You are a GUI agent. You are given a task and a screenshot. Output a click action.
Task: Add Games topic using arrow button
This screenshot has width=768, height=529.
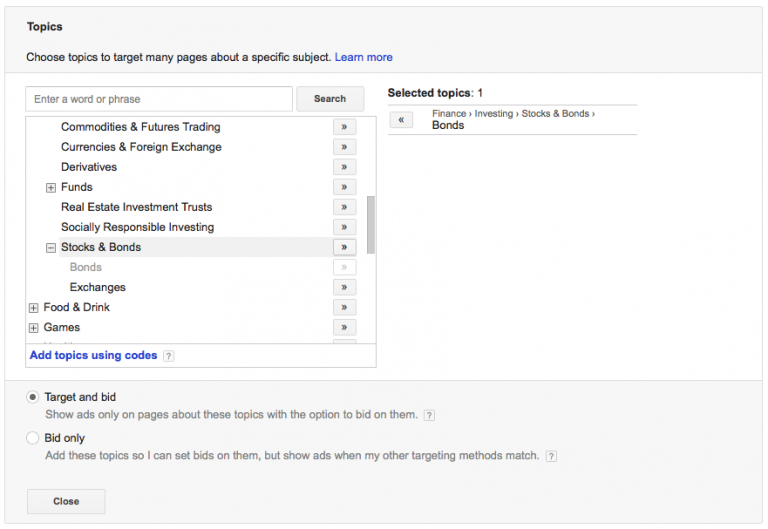click(344, 327)
